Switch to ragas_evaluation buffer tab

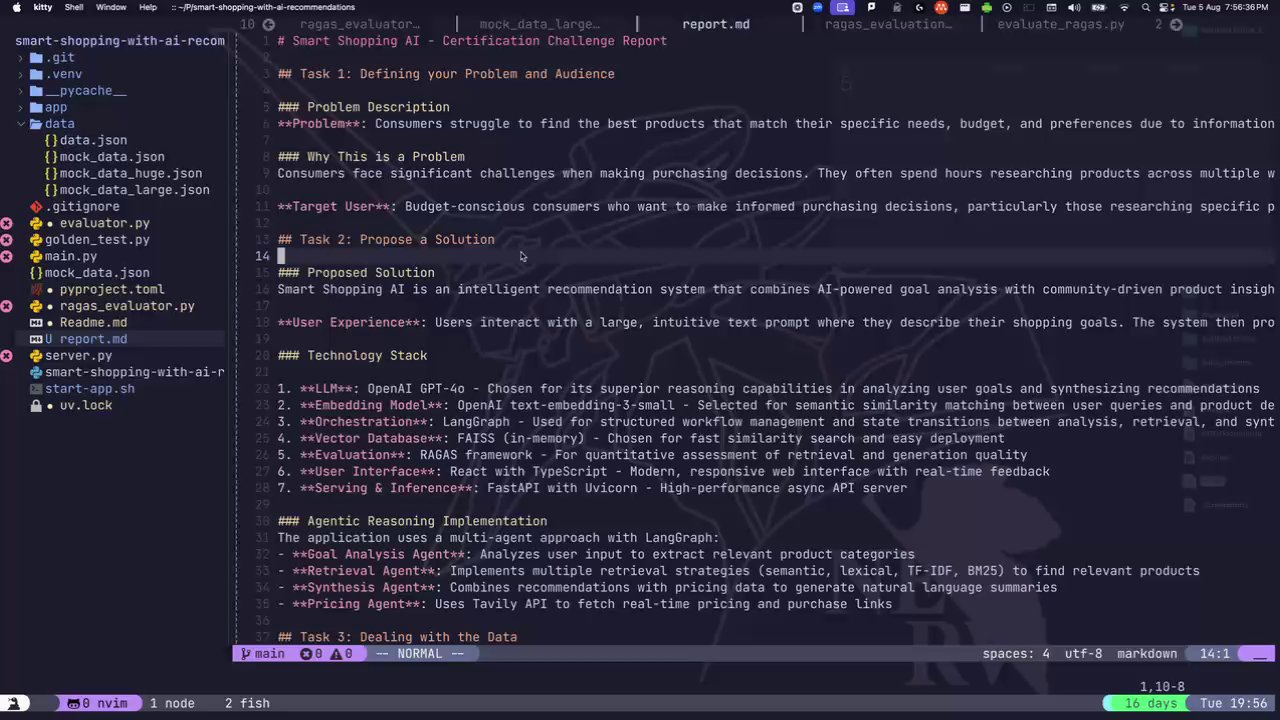(888, 24)
